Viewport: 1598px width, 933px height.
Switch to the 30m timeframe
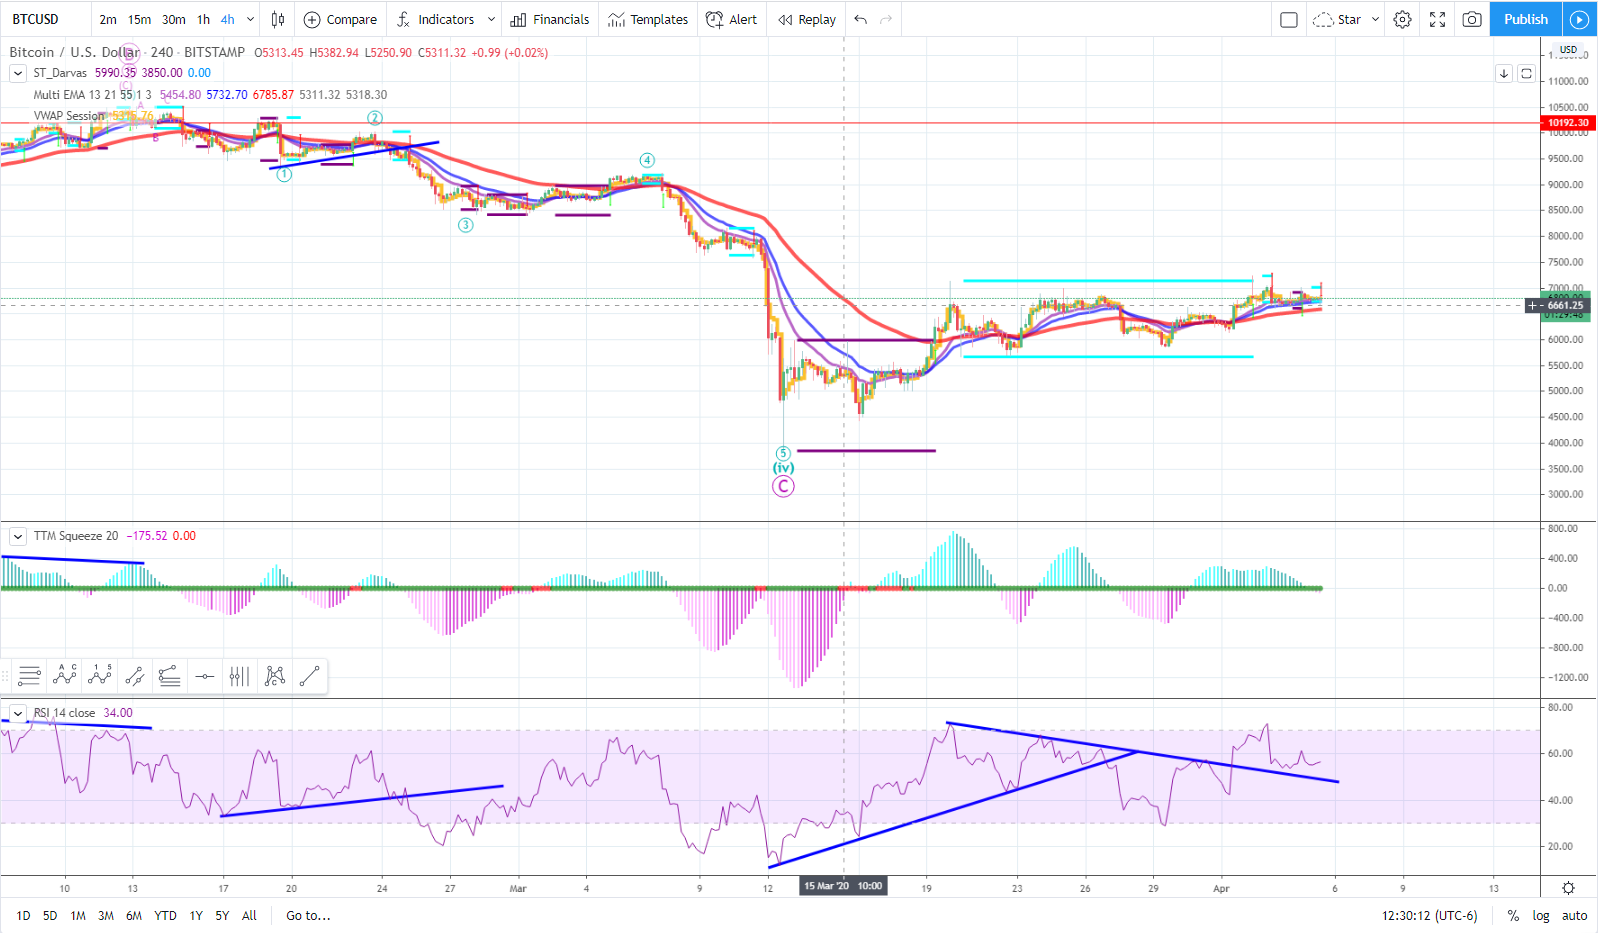point(174,19)
